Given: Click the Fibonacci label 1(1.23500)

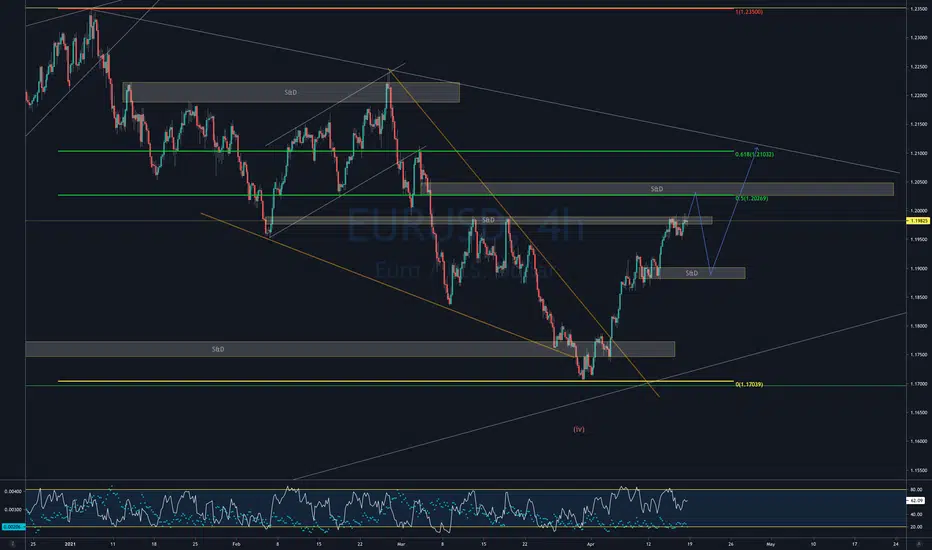Looking at the screenshot, I should tap(749, 12).
